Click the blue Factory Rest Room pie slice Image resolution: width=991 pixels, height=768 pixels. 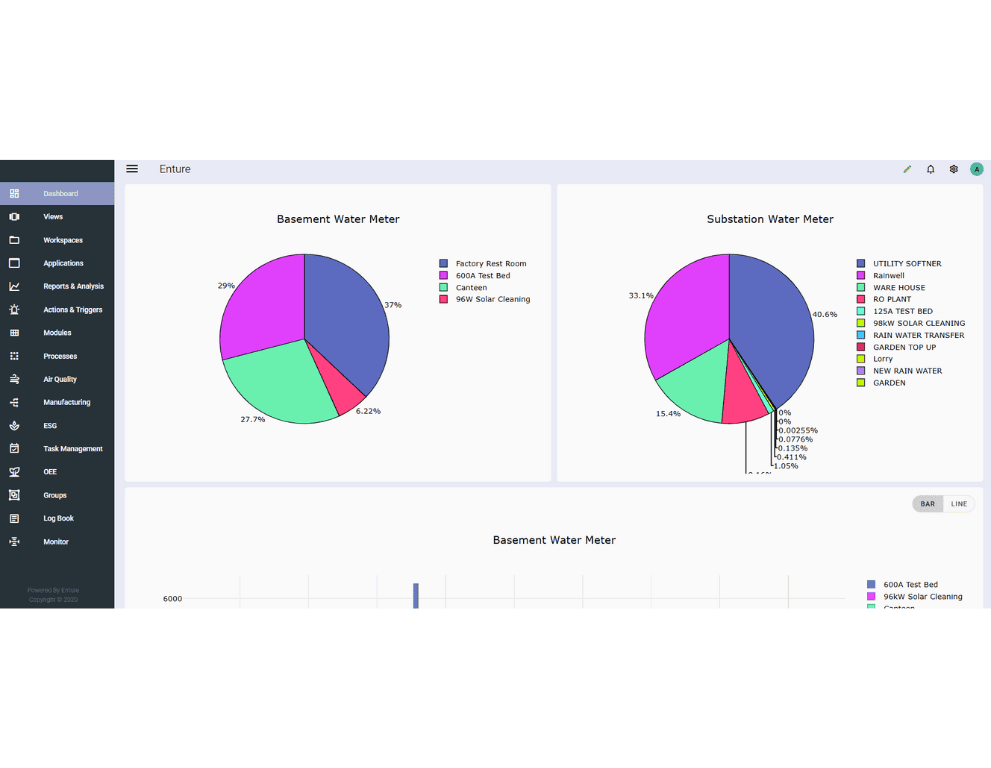point(345,320)
